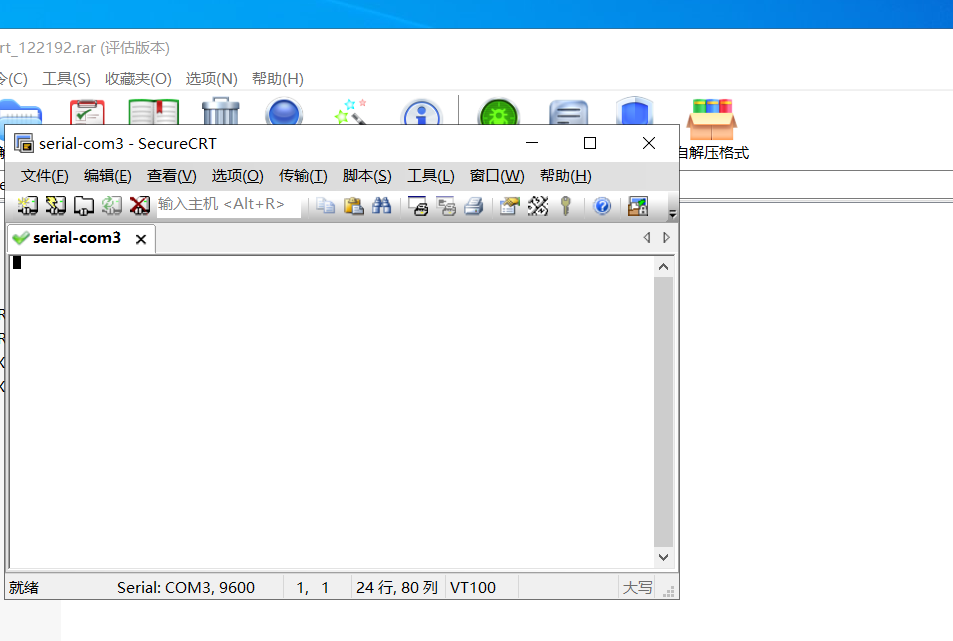Click the Copy icon in SecureCRT toolbar
Screen dimensions: 953x641
325,206
